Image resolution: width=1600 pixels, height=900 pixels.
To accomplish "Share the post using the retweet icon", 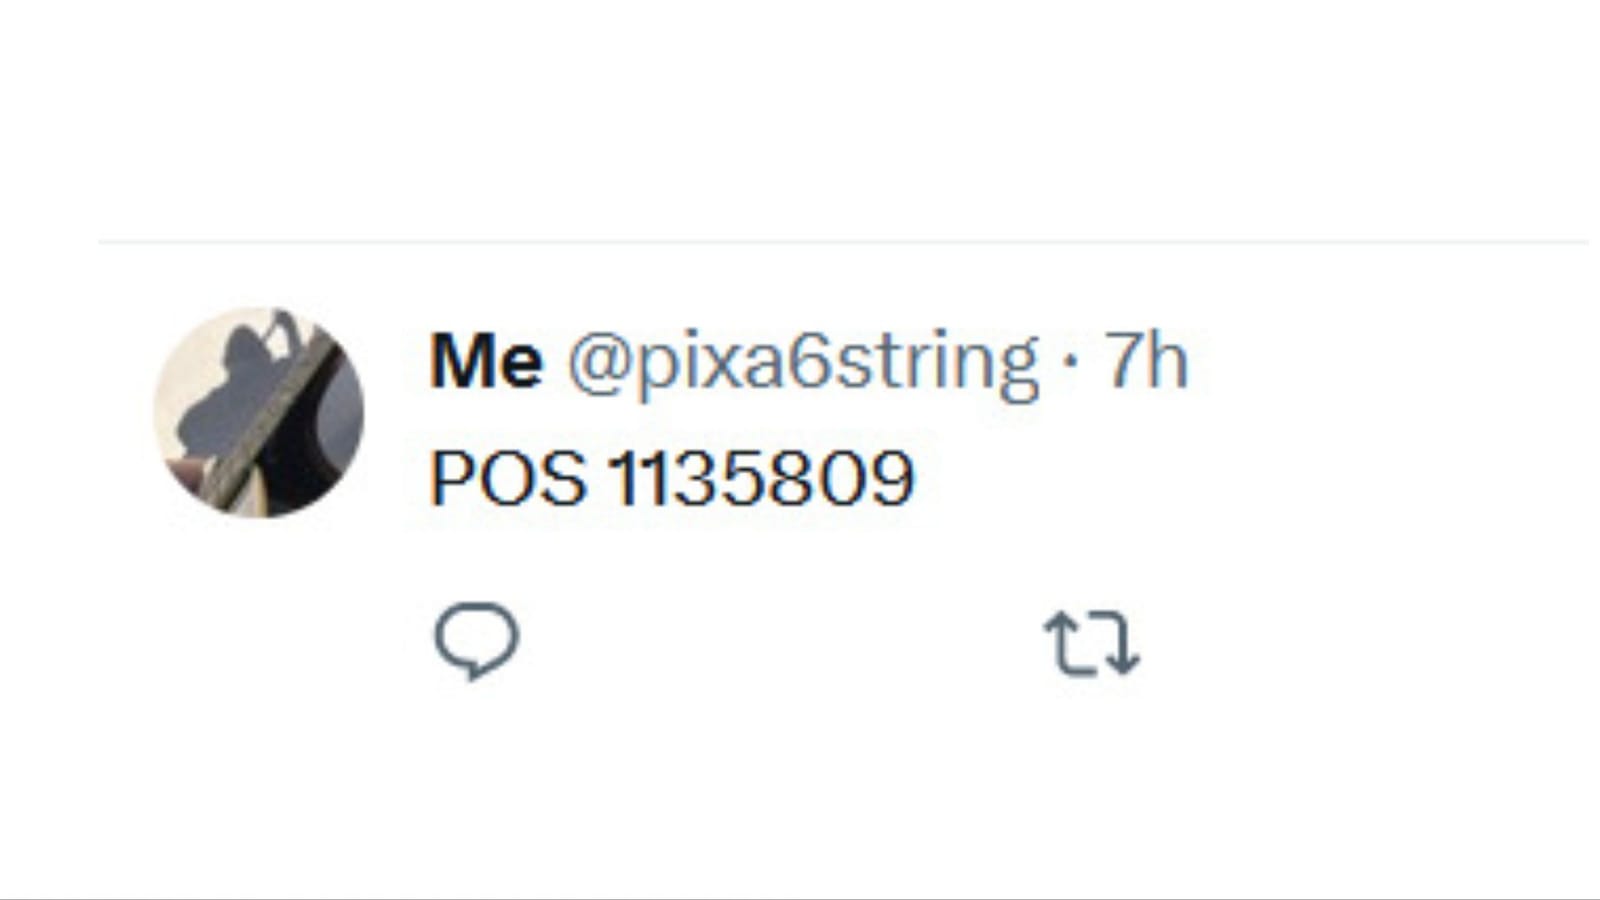I will [1092, 644].
